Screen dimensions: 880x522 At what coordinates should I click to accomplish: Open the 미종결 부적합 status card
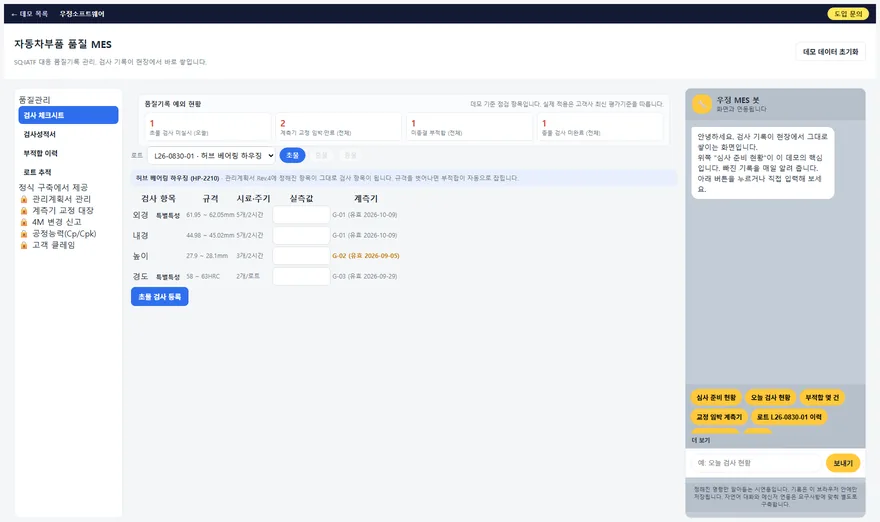click(x=469, y=127)
